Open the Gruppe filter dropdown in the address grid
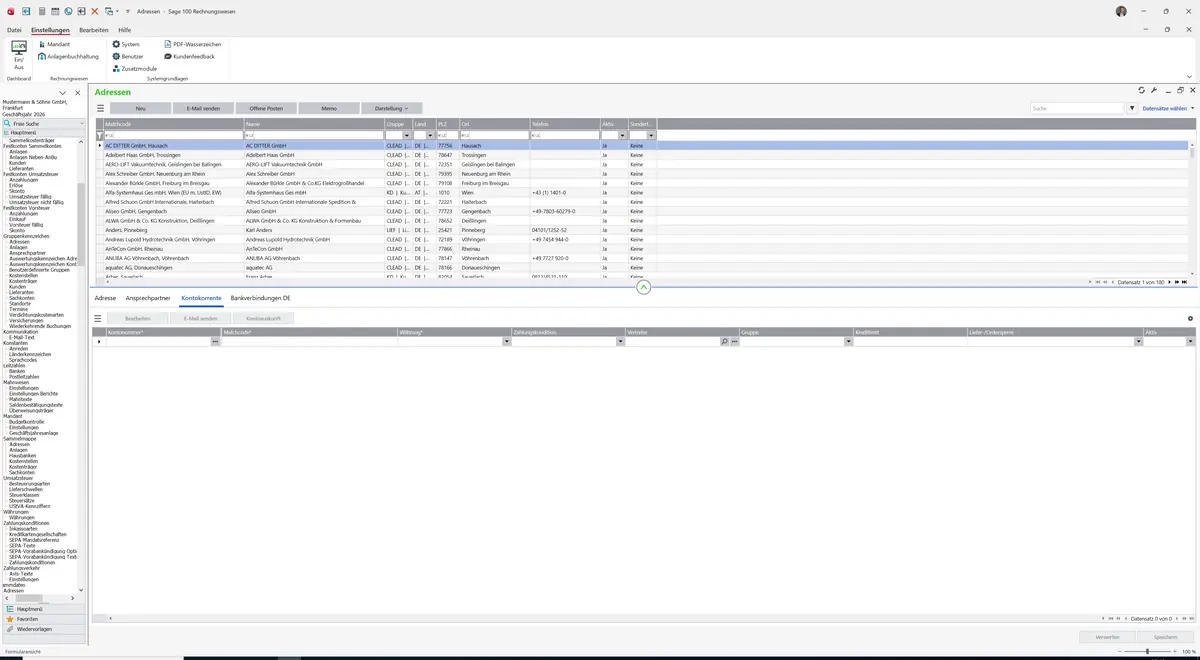Screen dimensions: 1200x660 coord(406,135)
